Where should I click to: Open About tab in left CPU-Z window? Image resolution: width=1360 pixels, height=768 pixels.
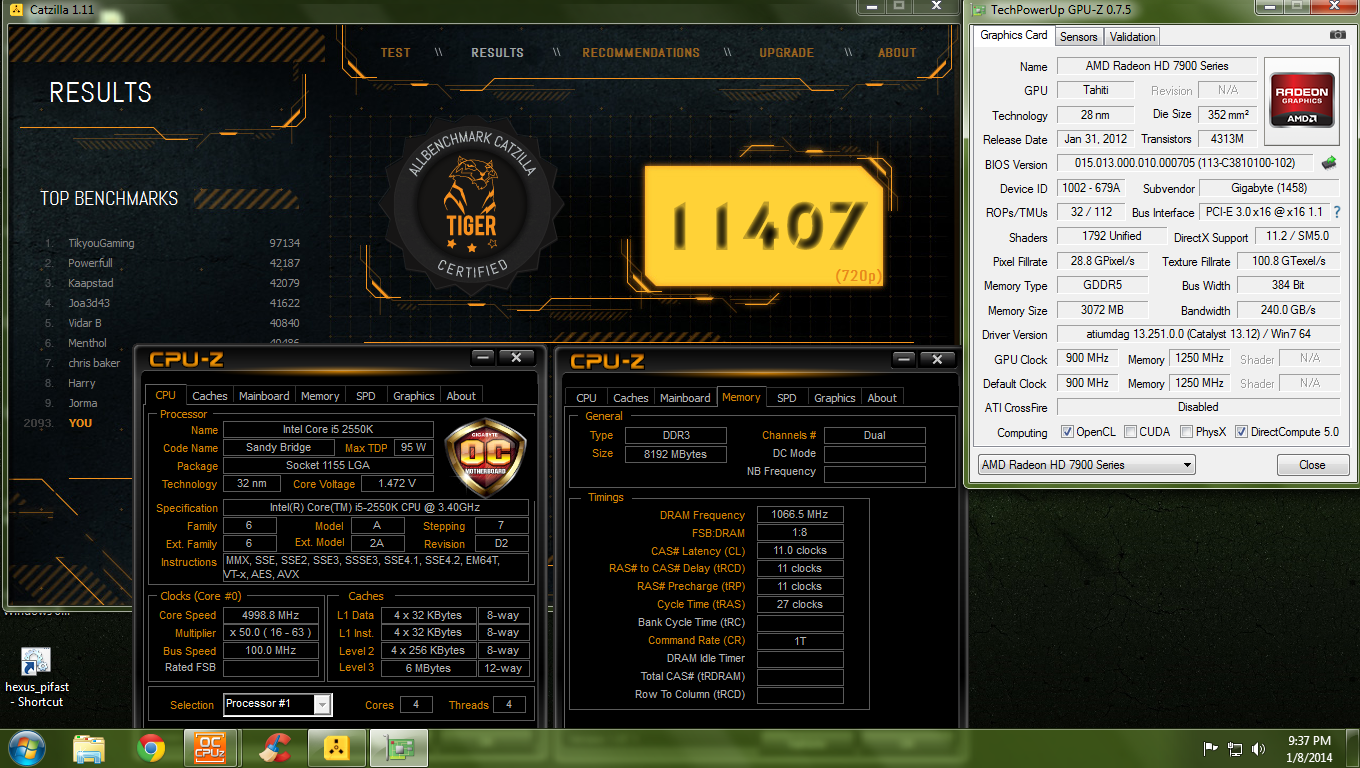coord(461,396)
